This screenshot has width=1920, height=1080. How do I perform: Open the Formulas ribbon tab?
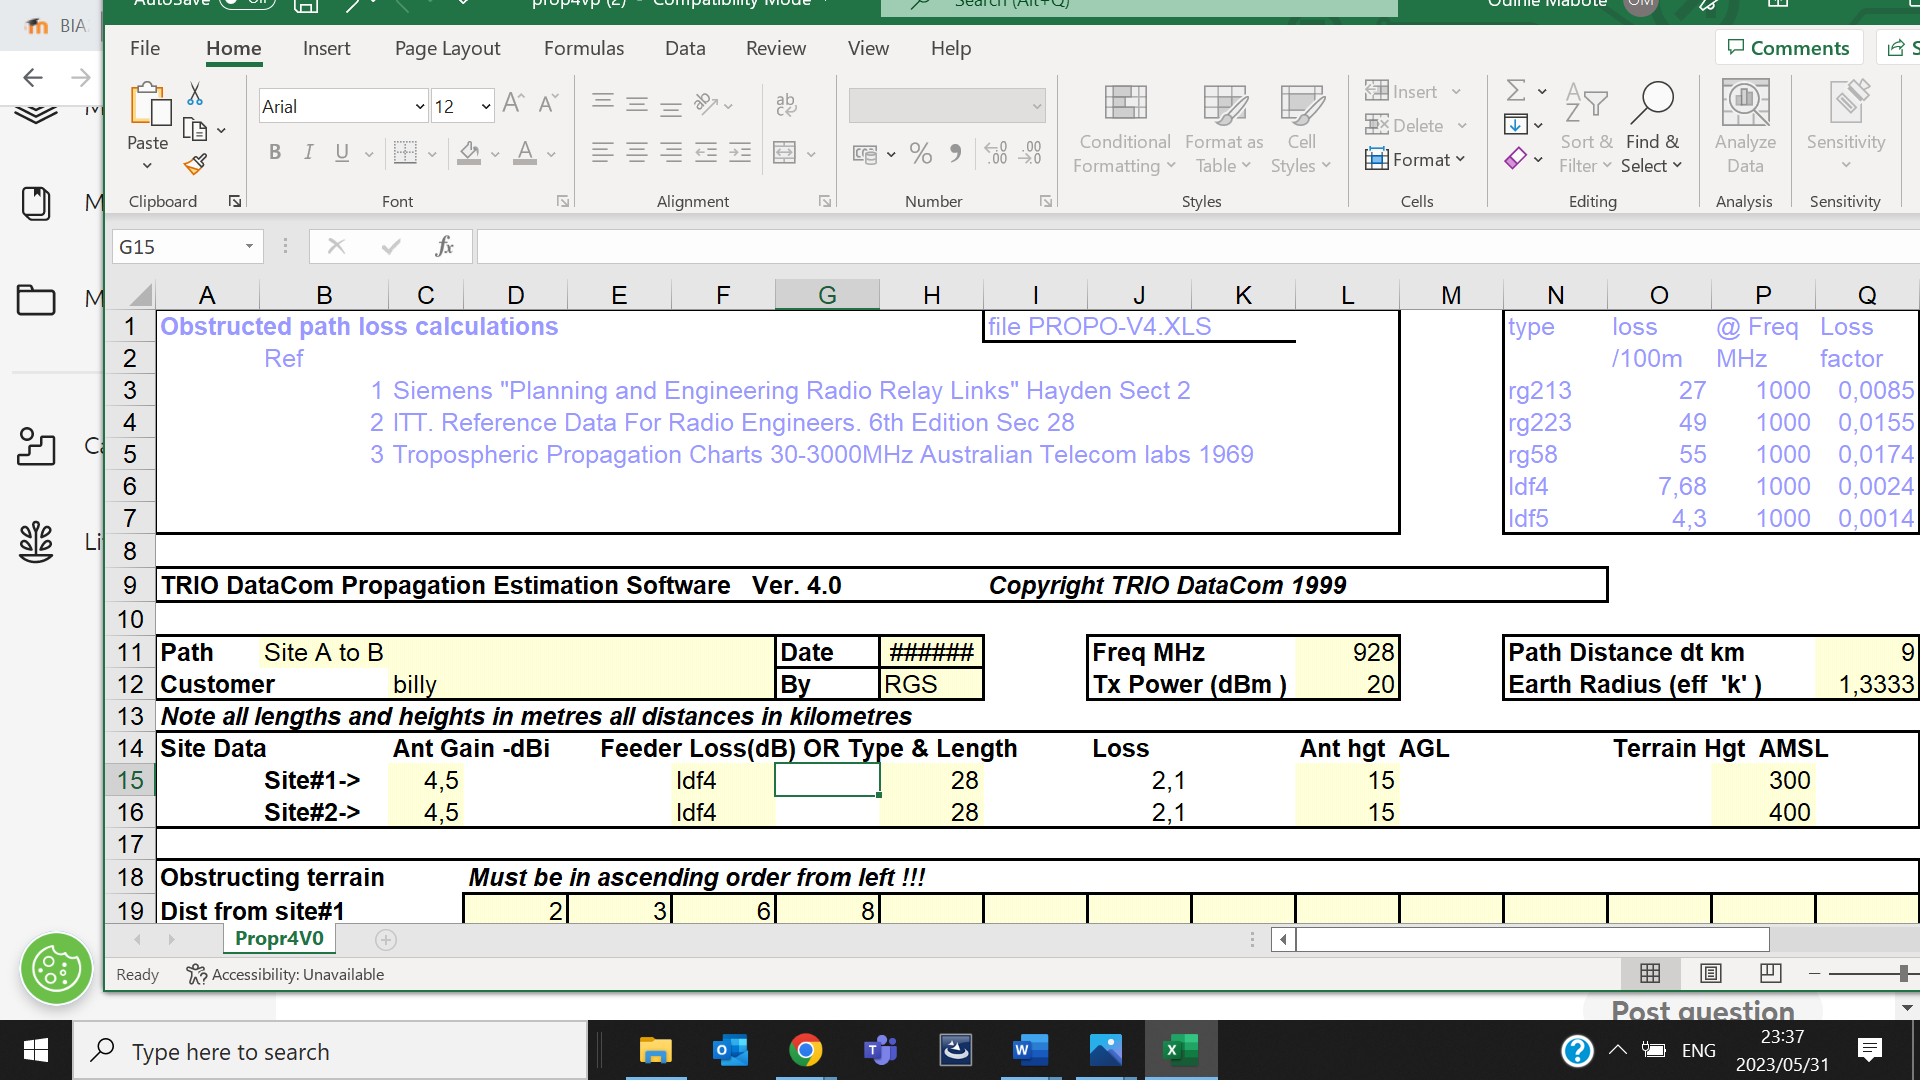point(583,48)
